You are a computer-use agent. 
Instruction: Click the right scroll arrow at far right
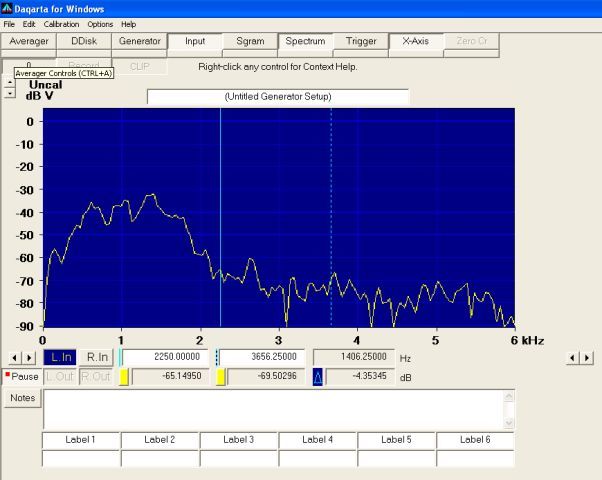click(x=586, y=357)
